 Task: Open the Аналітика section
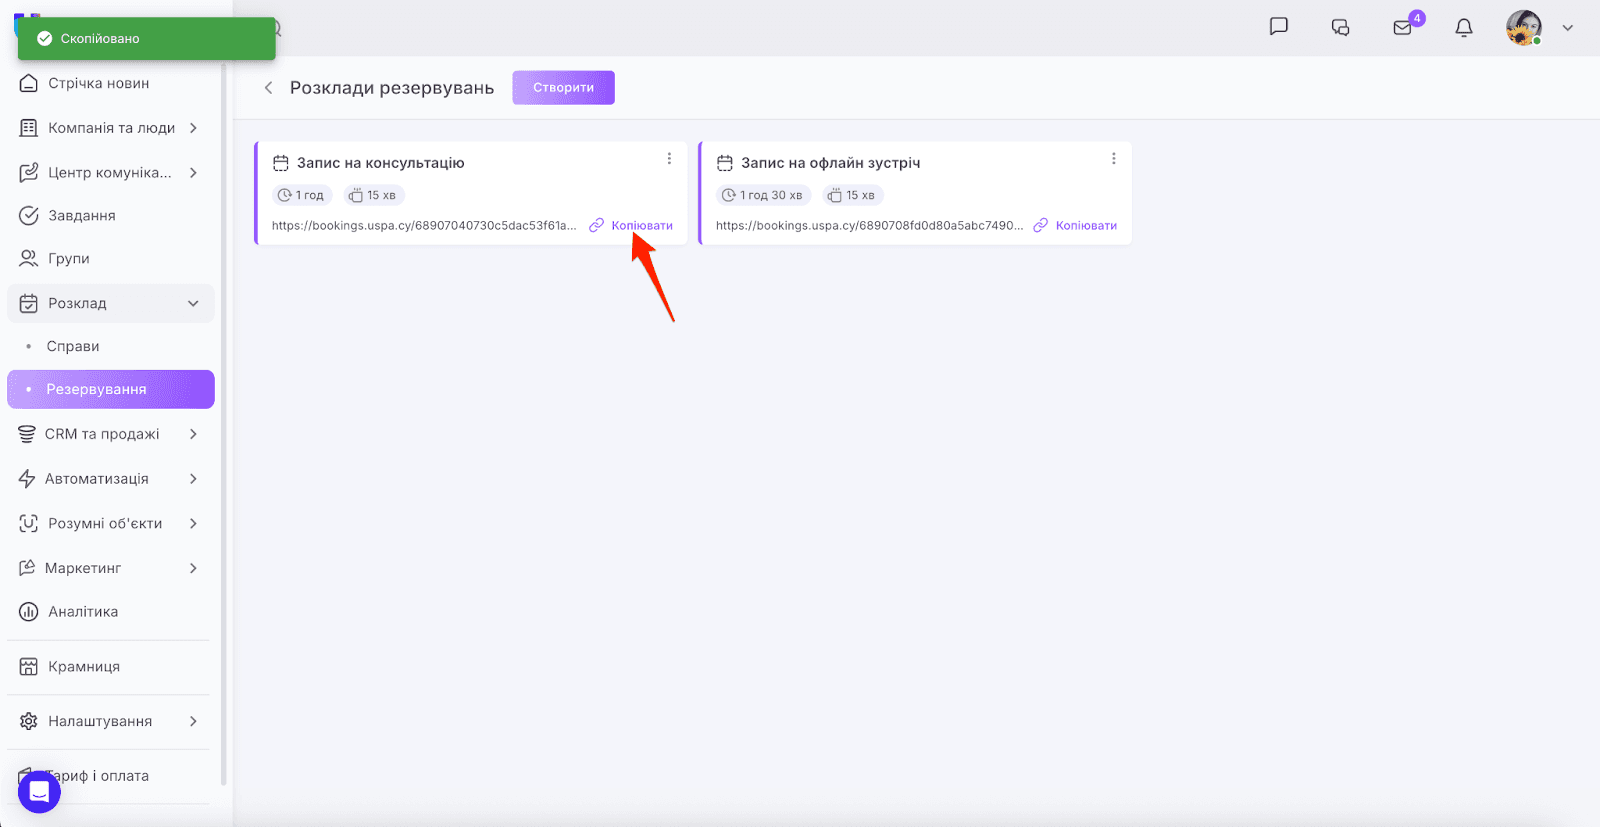83,612
